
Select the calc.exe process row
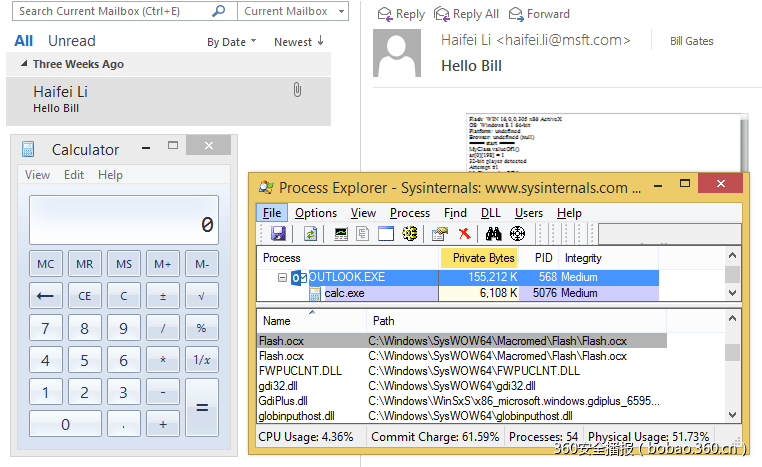[344, 293]
